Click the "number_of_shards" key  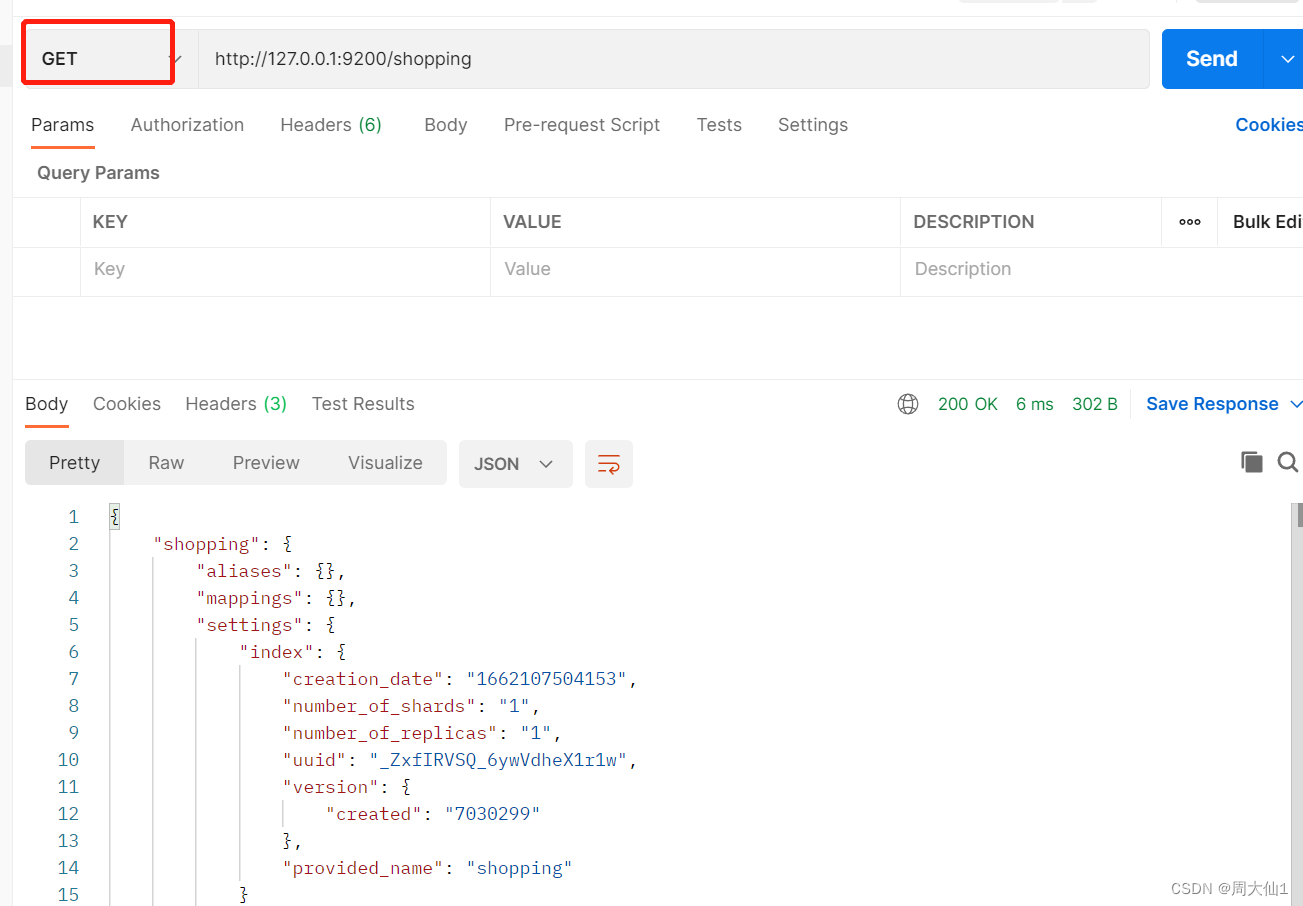click(379, 706)
